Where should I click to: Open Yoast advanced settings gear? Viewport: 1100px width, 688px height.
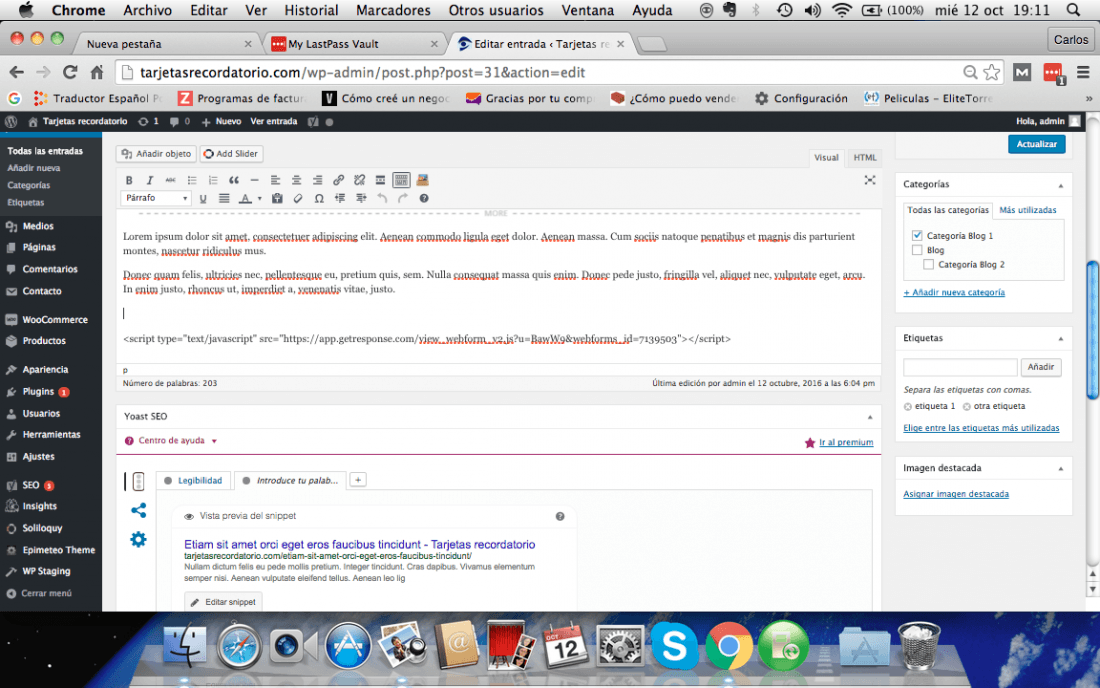[x=138, y=539]
